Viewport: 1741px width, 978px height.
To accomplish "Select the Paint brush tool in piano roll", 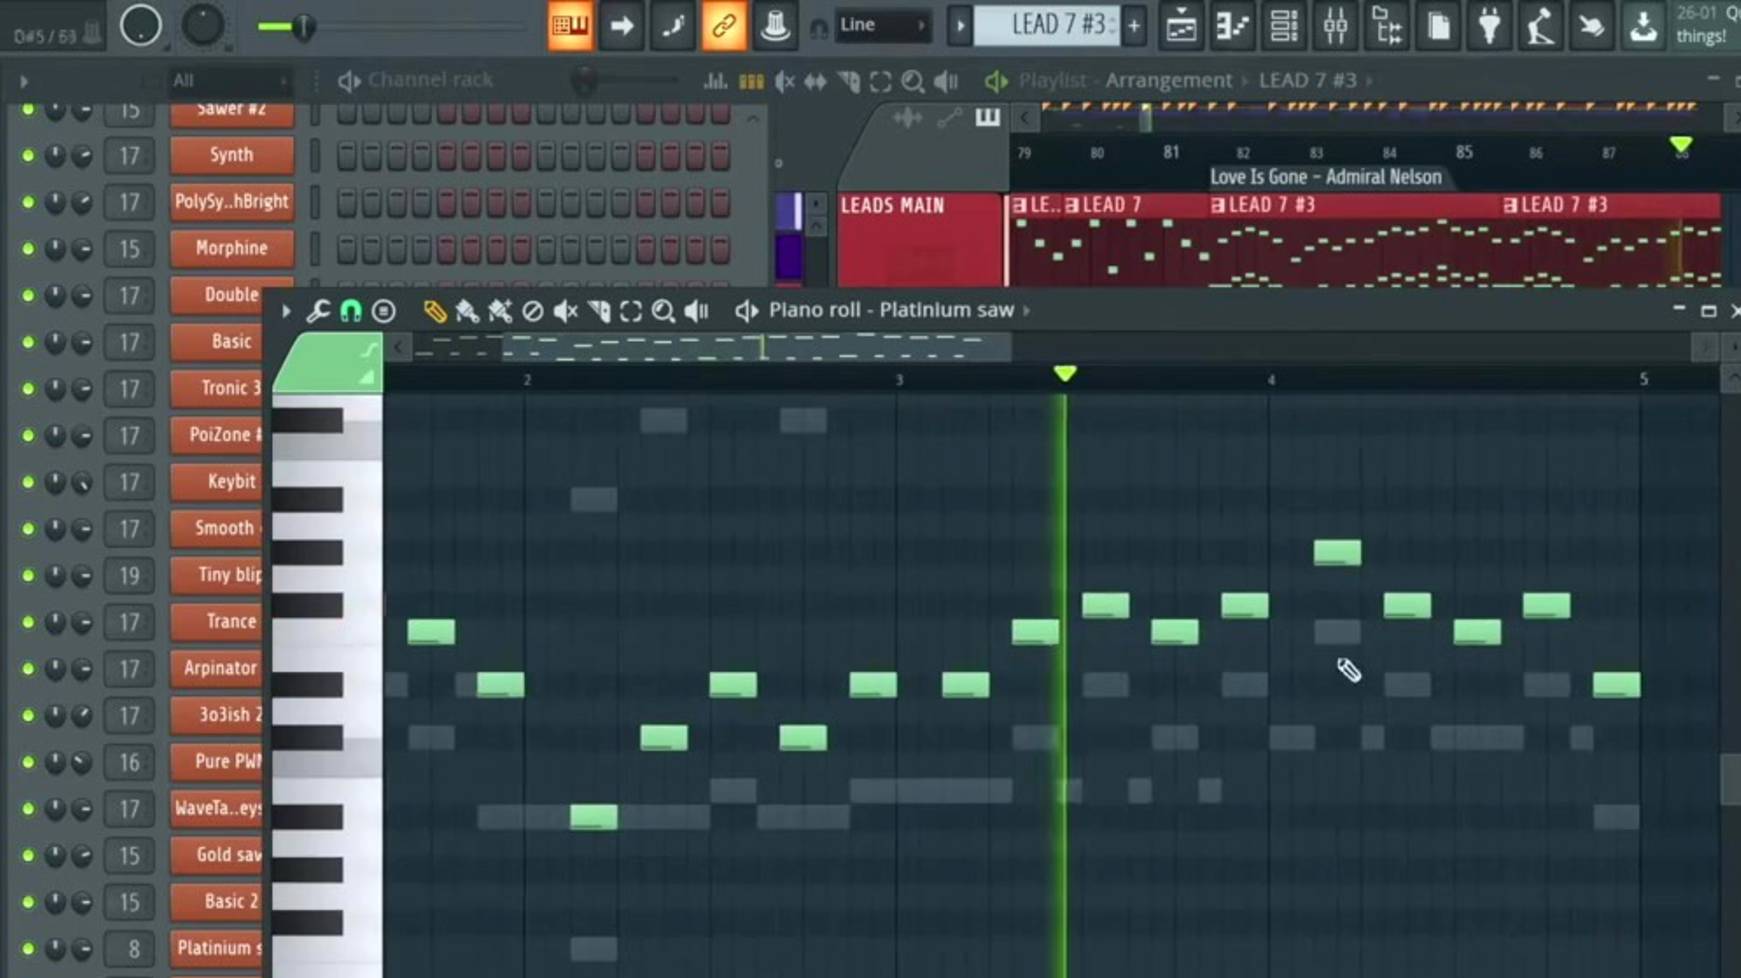I will [467, 311].
